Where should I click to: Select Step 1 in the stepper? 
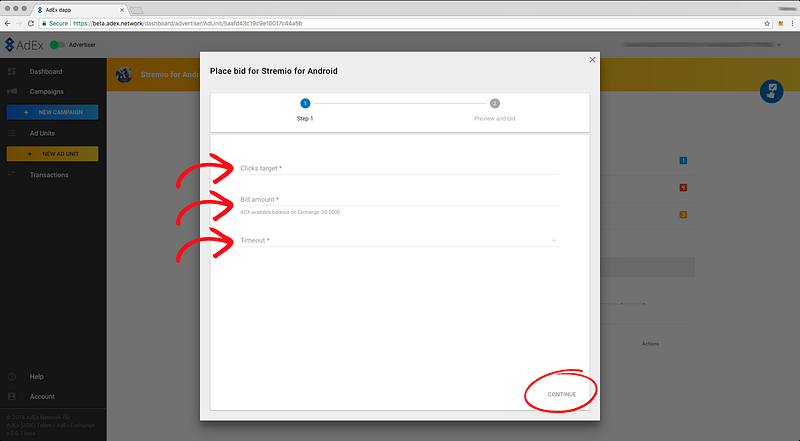coord(305,110)
